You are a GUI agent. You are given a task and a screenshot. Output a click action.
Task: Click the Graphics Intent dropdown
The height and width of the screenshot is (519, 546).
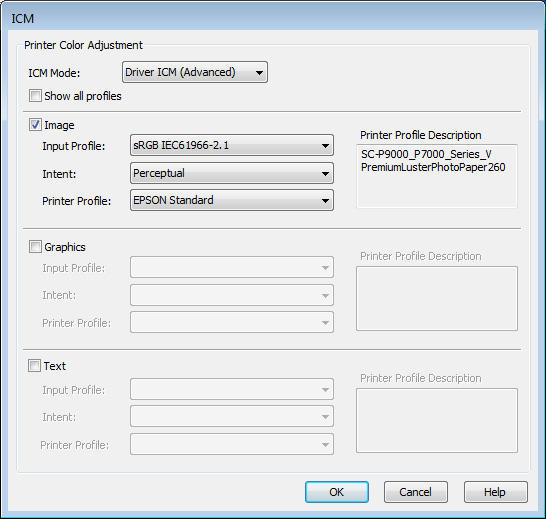click(x=232, y=295)
